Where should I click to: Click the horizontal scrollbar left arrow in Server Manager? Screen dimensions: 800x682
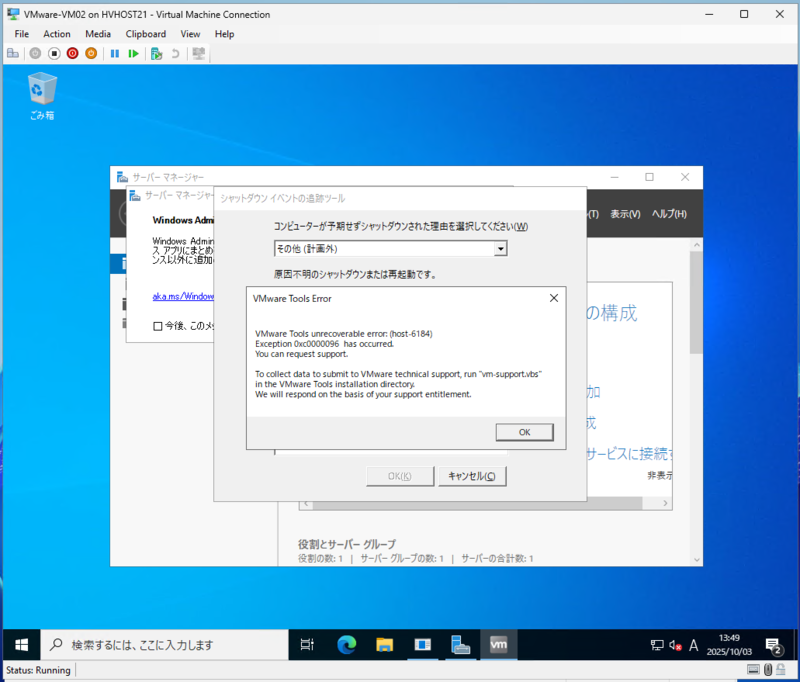pyautogui.click(x=306, y=503)
